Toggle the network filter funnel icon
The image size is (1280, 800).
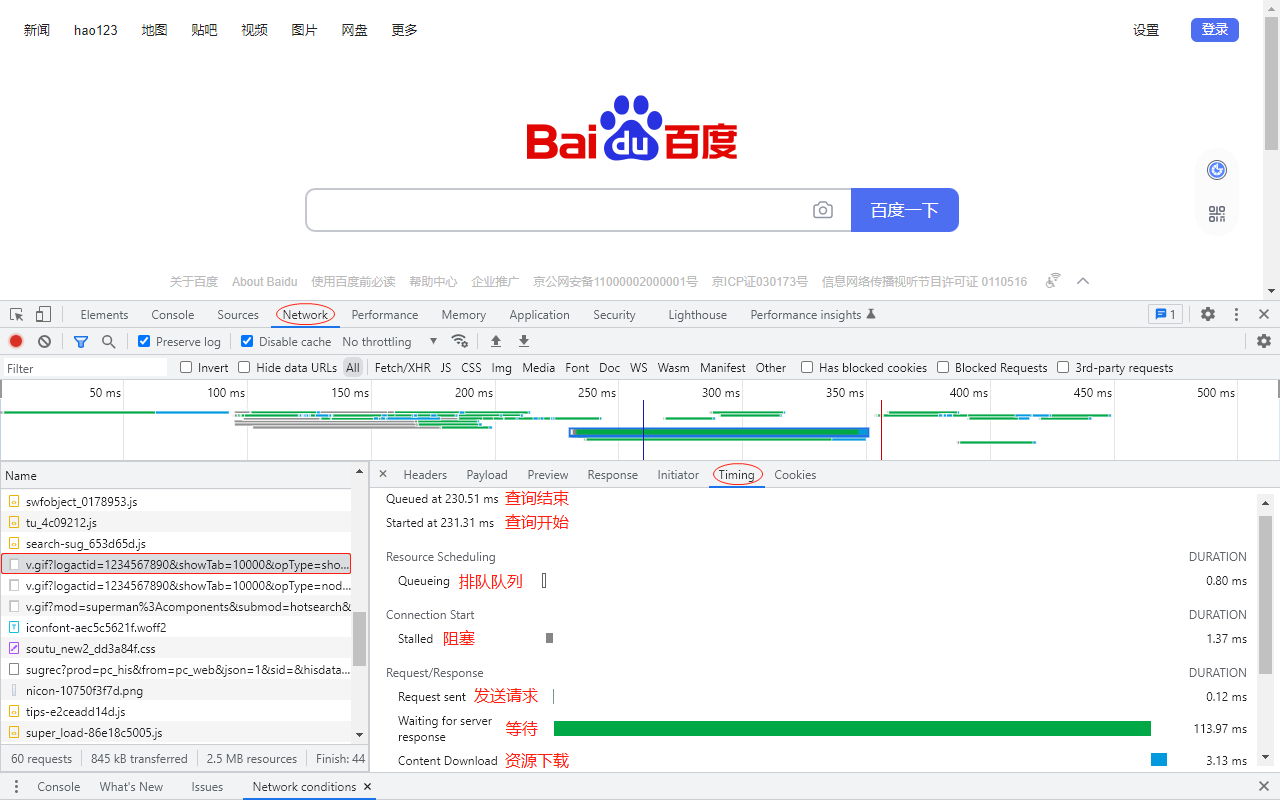click(x=81, y=341)
